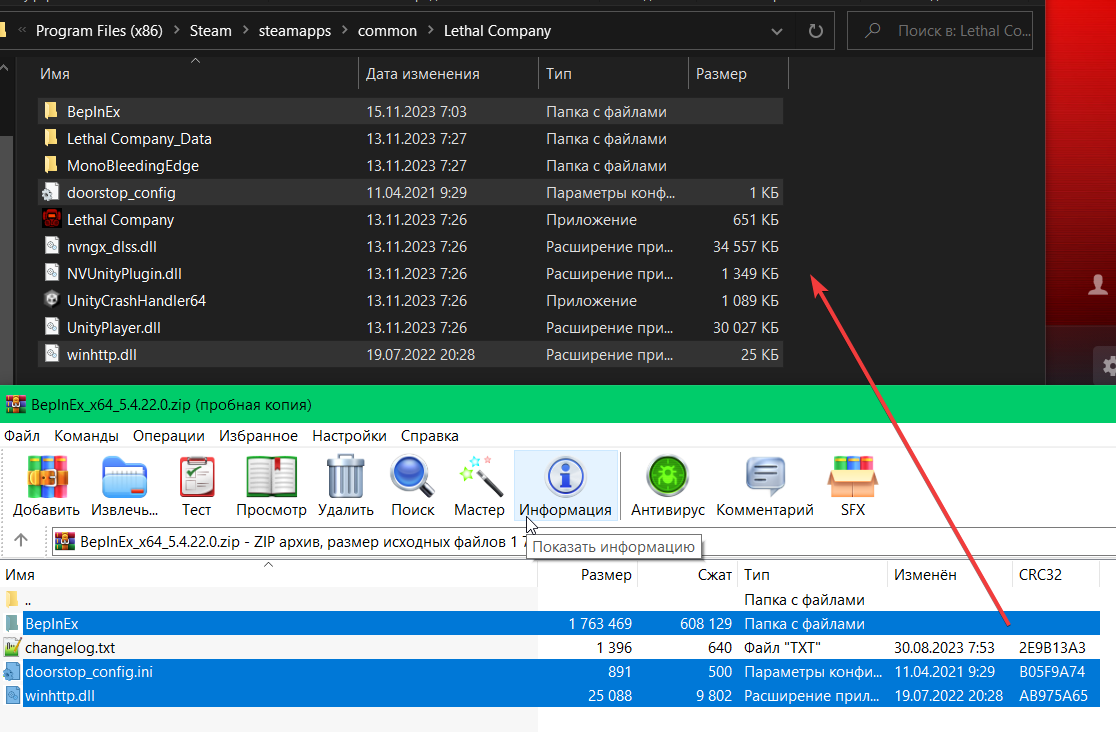Select winhttp.dll in the Explorer list
Image resolution: width=1116 pixels, height=732 pixels.
[x=410, y=355]
